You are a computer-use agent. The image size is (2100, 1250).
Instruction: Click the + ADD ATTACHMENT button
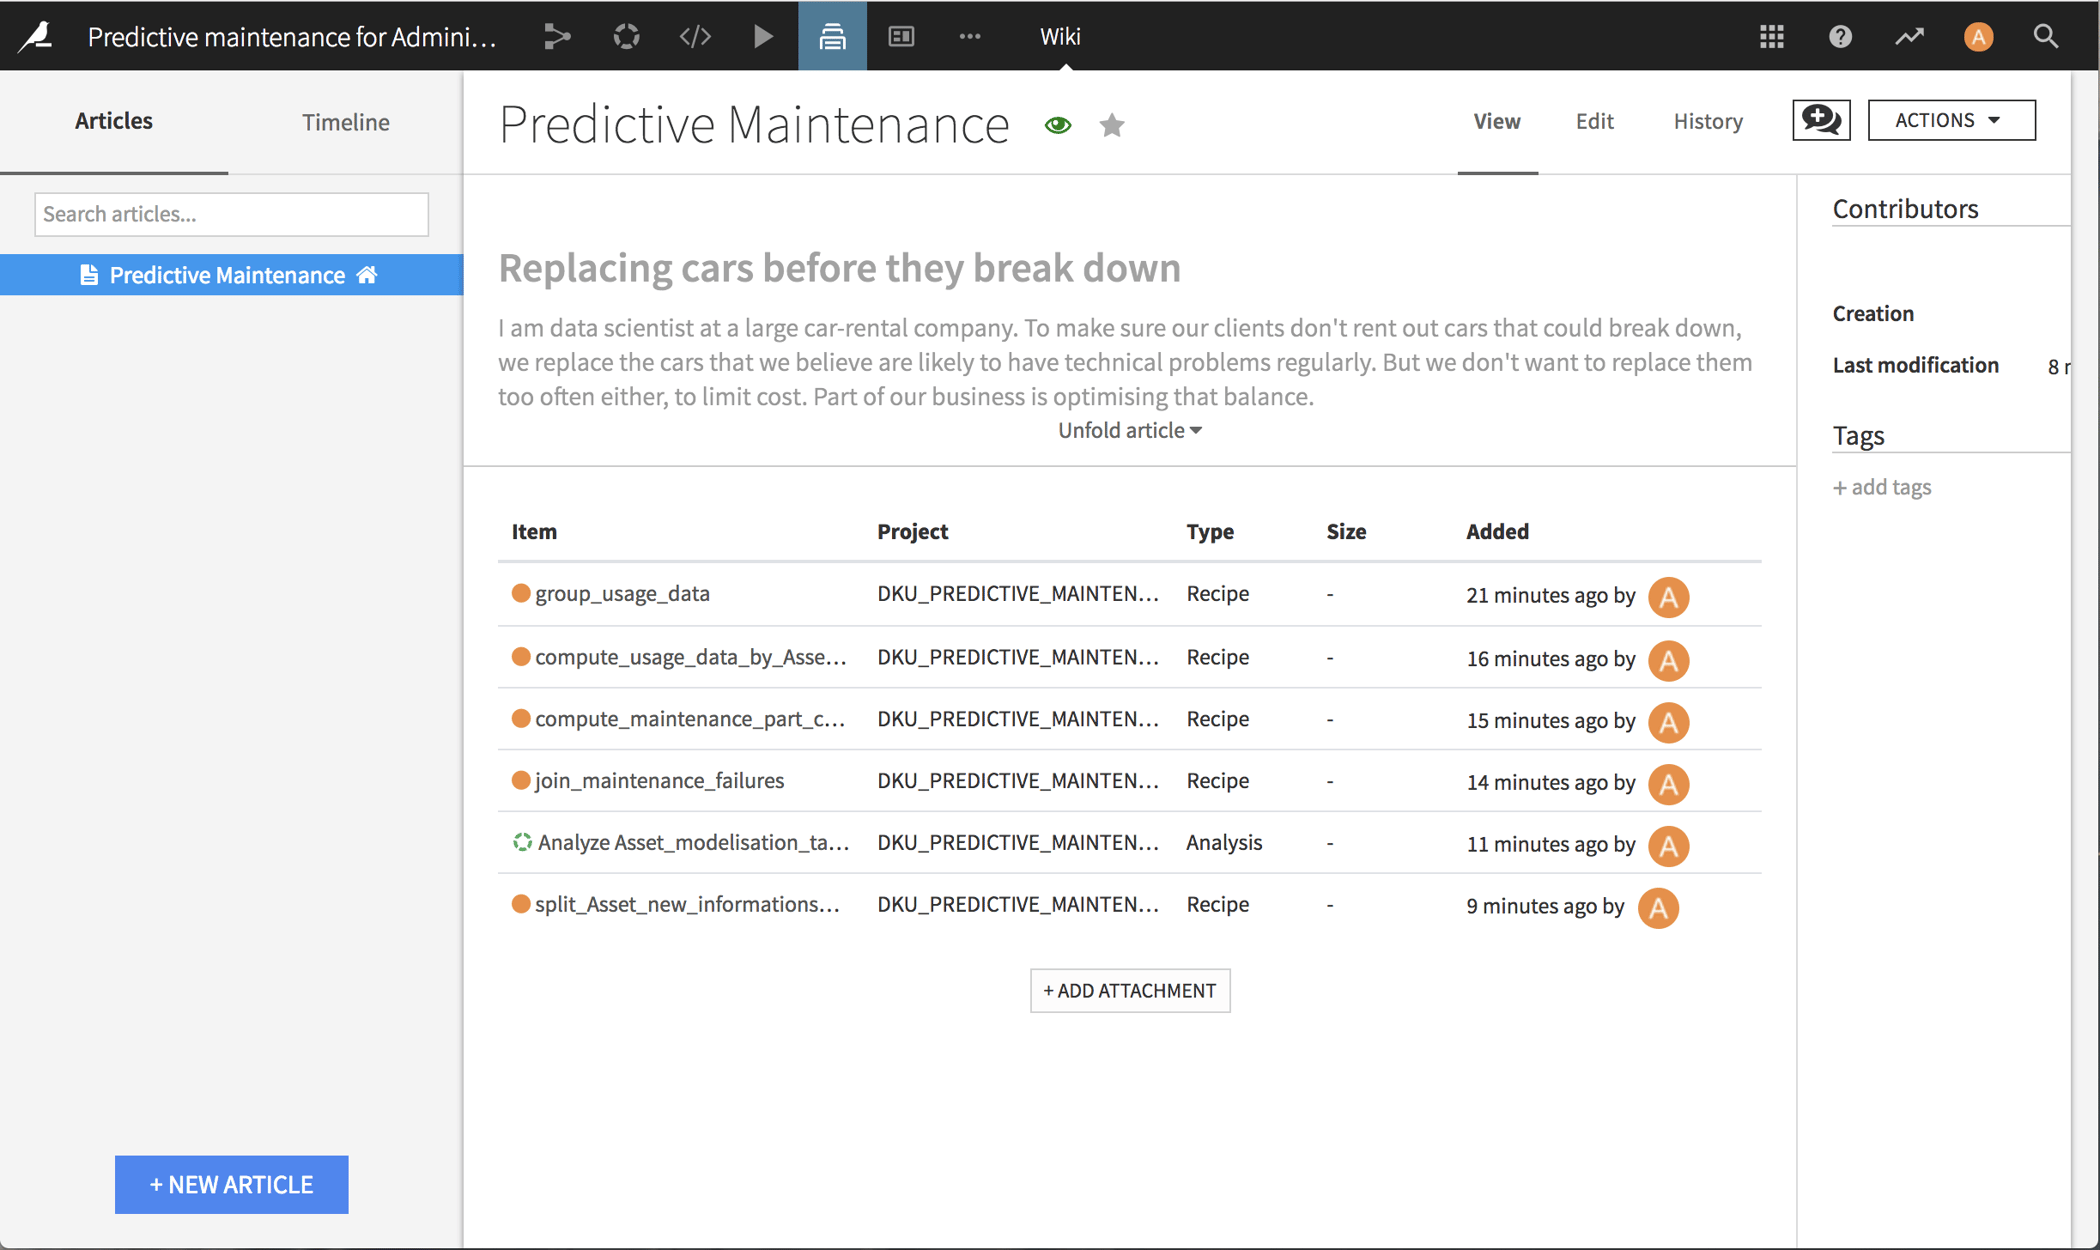pyautogui.click(x=1130, y=990)
